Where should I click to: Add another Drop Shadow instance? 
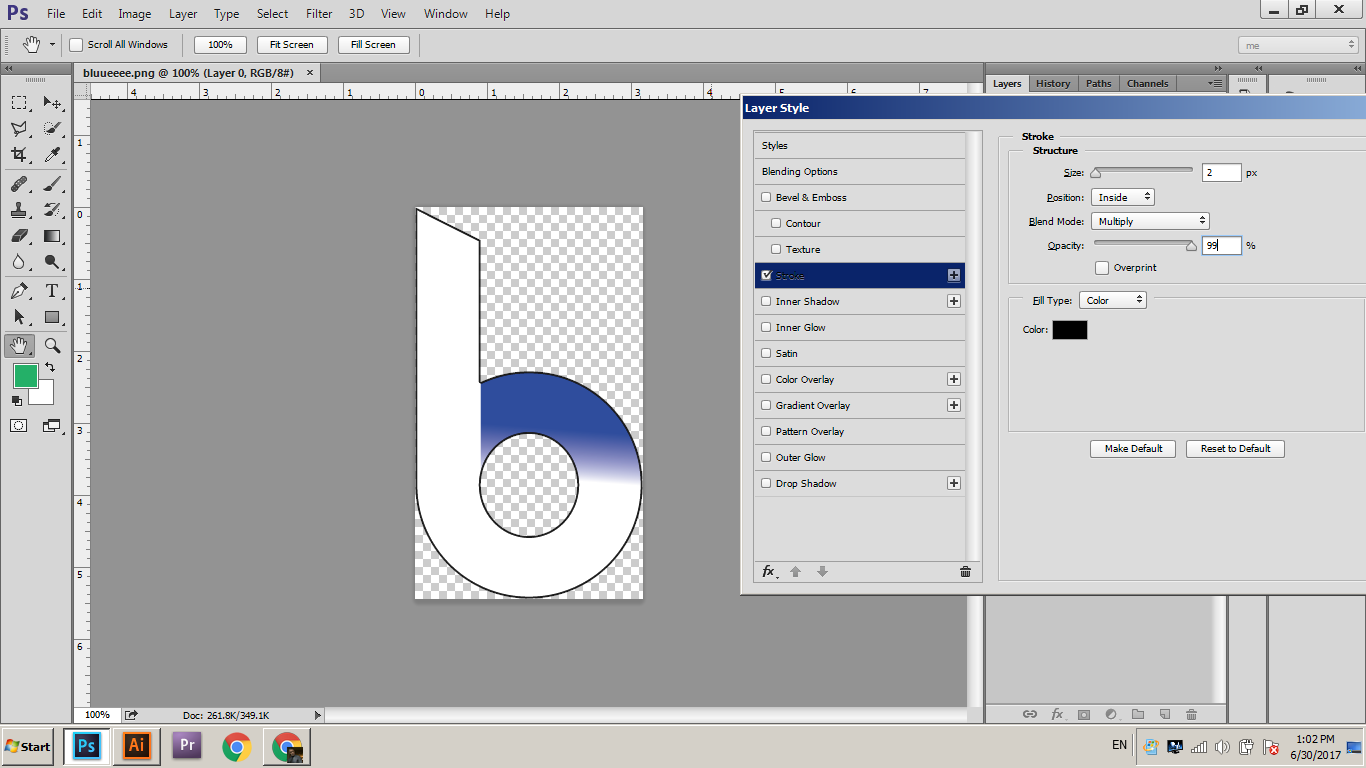(x=954, y=483)
